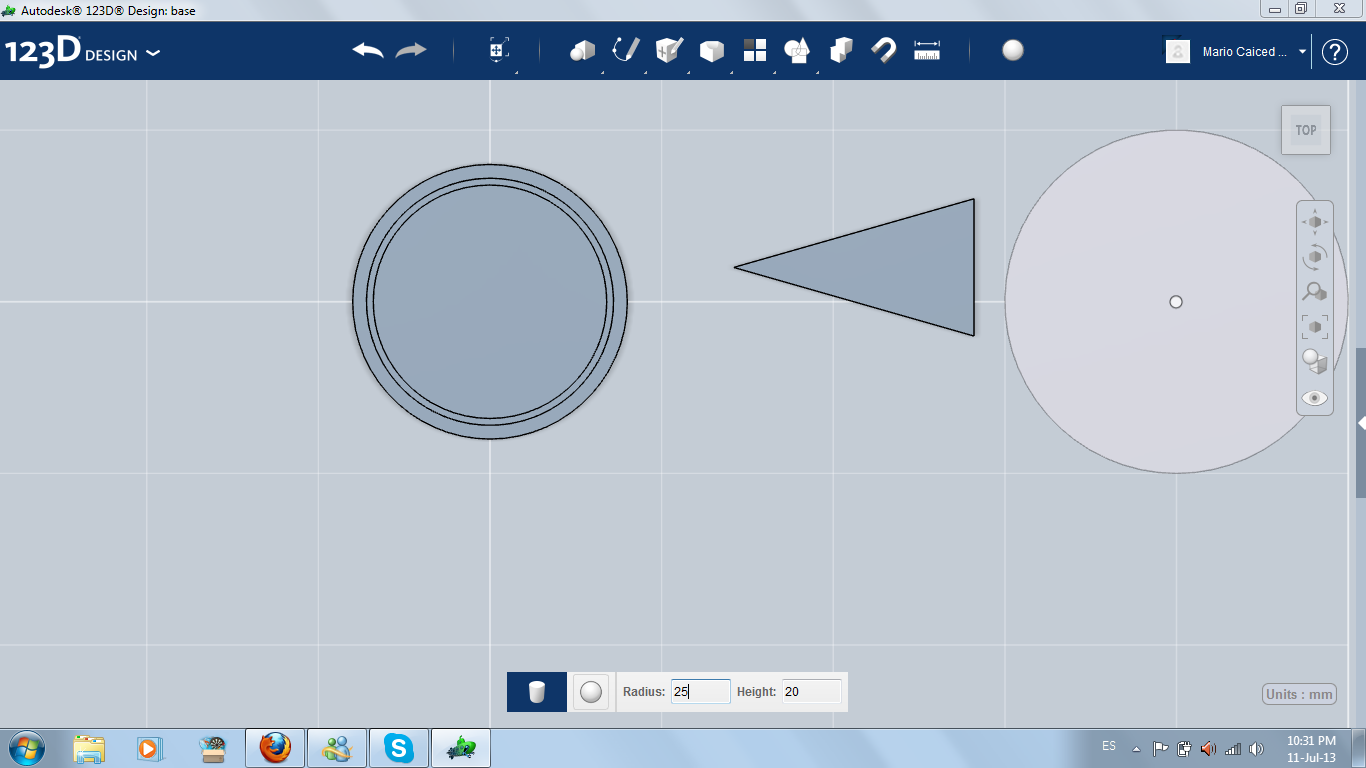Redo the undone action
This screenshot has height=768, width=1366.
[x=411, y=50]
